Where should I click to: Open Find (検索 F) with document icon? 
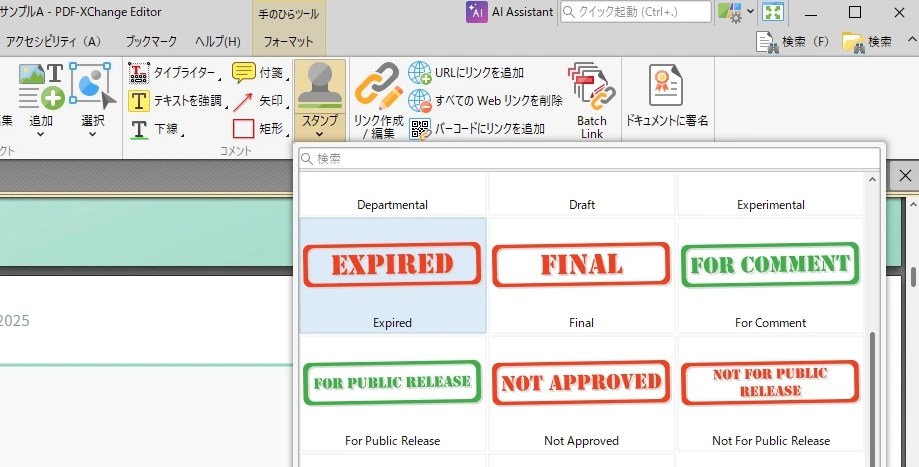tap(793, 42)
